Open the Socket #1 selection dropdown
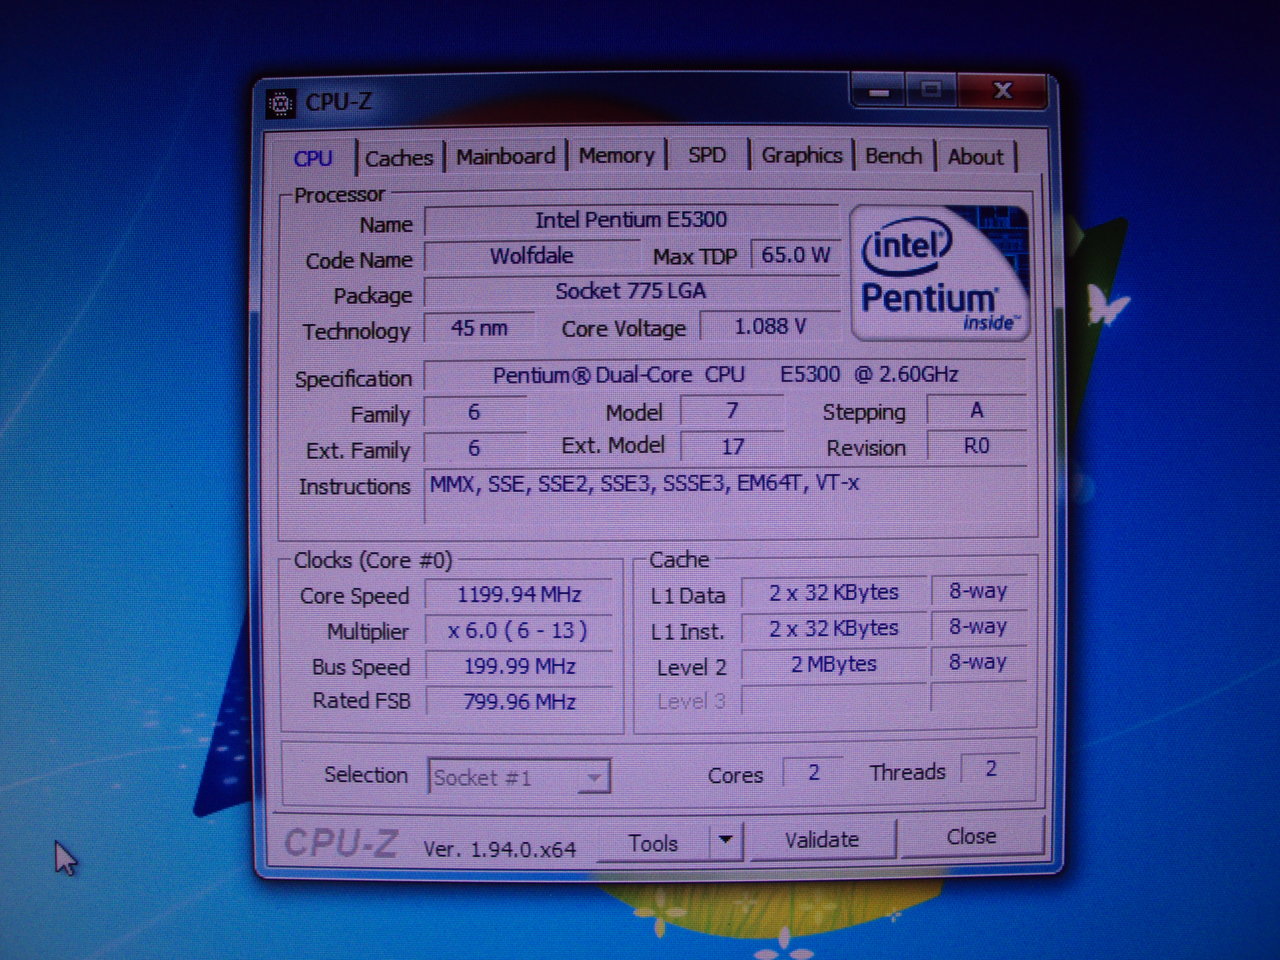Viewport: 1280px width, 960px height. tap(519, 777)
